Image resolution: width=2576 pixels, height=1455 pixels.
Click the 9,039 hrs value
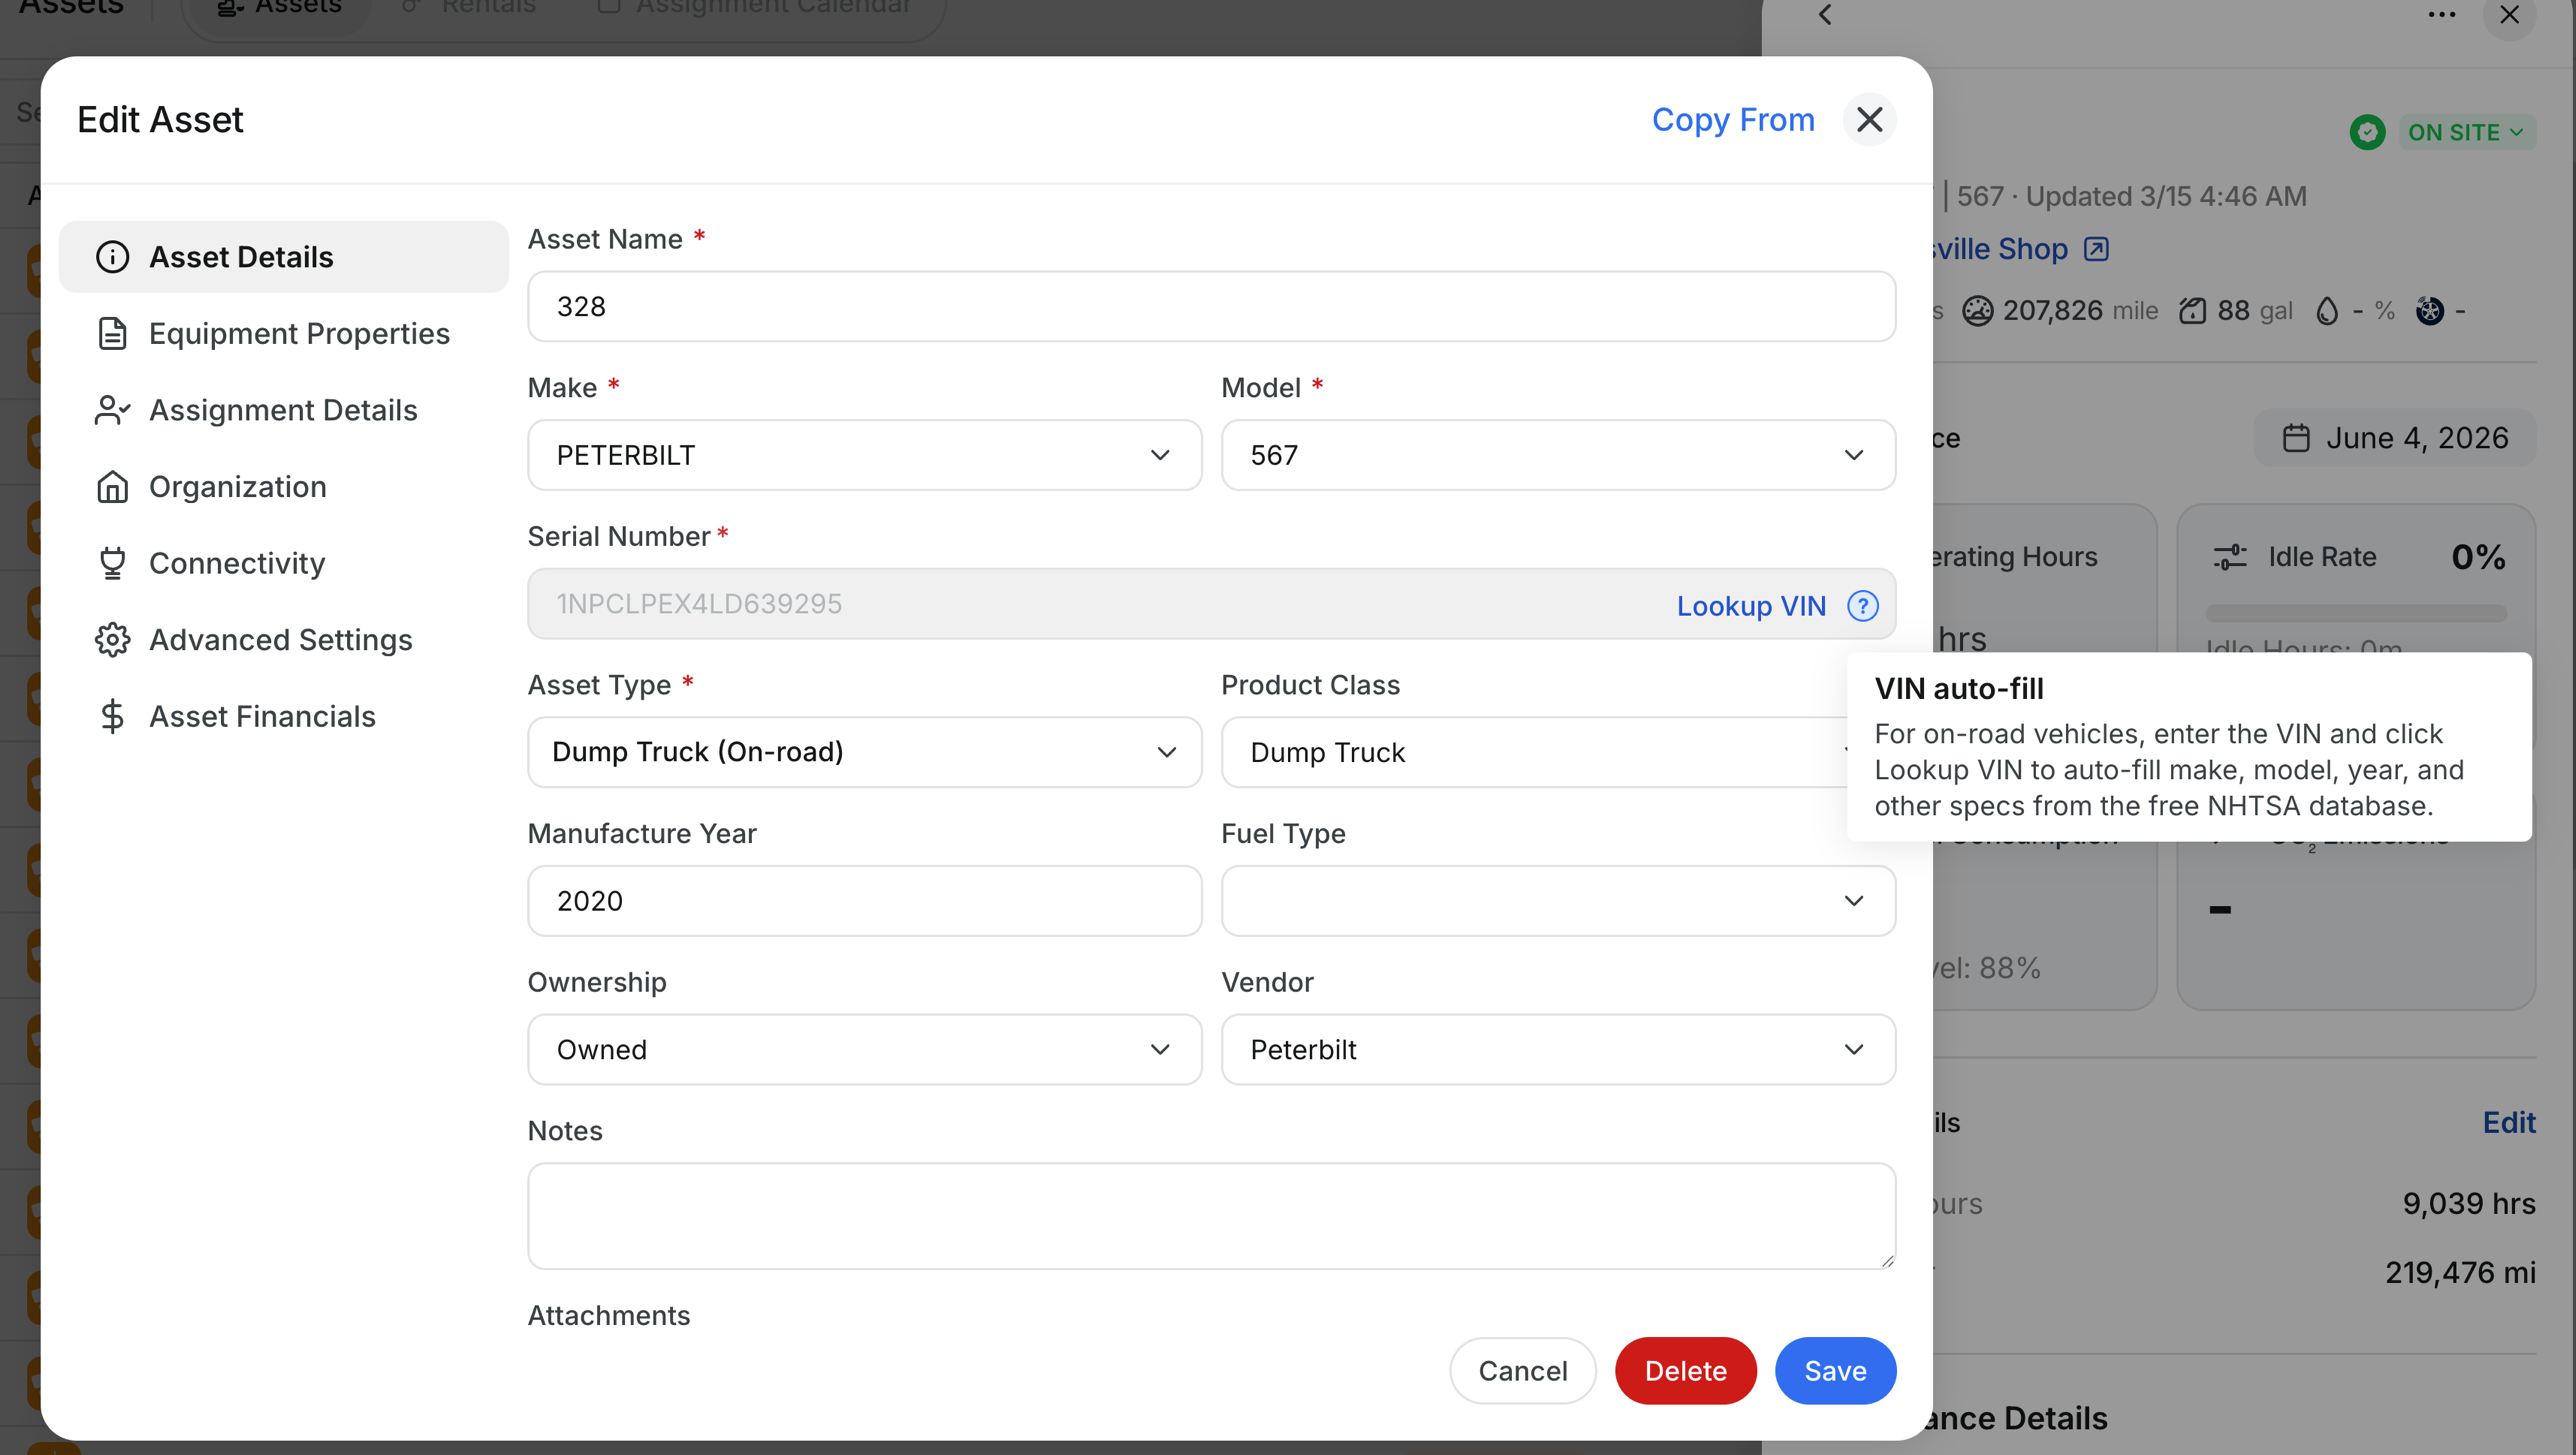(2469, 1203)
